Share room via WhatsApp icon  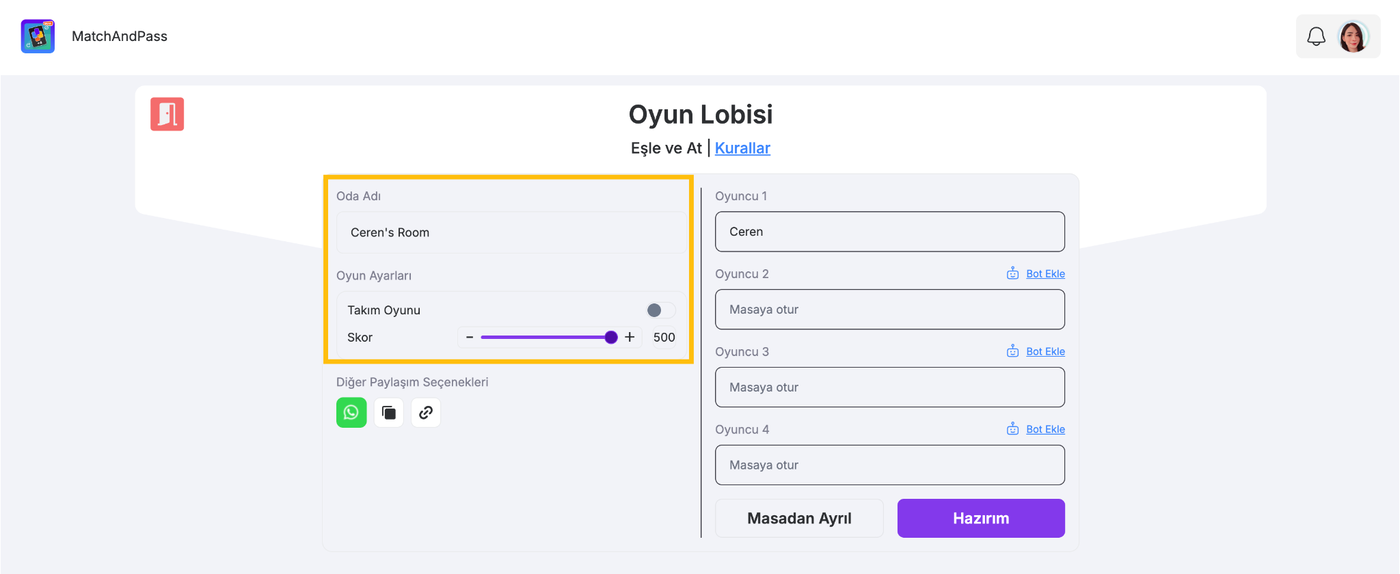tap(351, 412)
